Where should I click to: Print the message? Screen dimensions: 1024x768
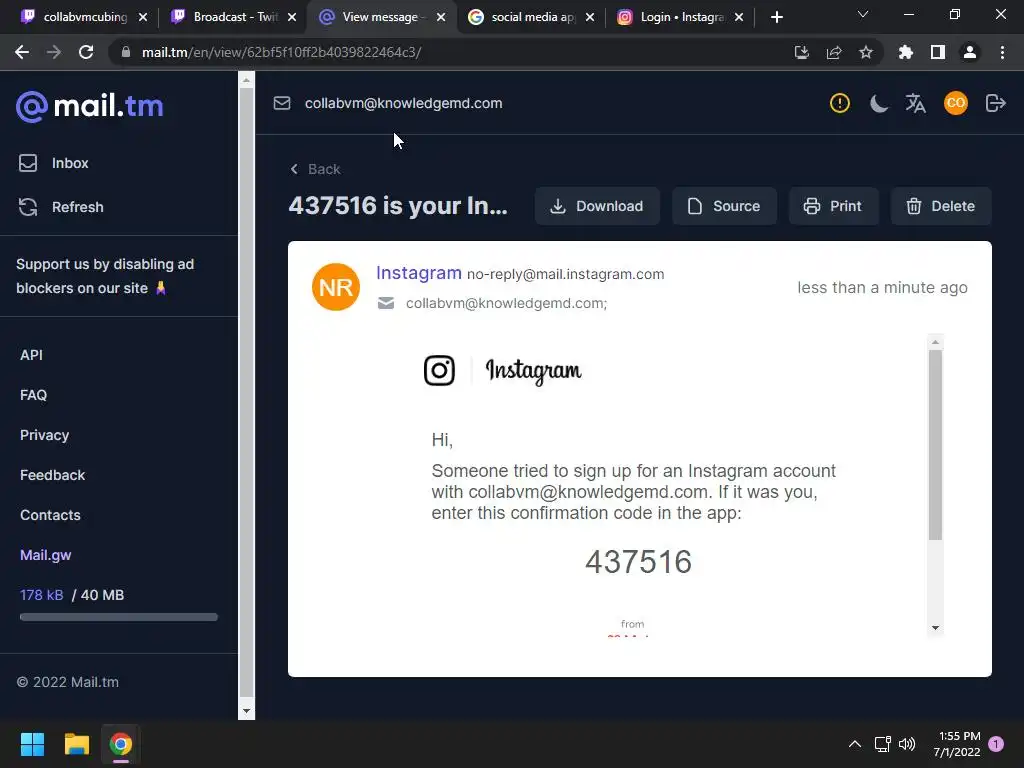[x=833, y=206]
